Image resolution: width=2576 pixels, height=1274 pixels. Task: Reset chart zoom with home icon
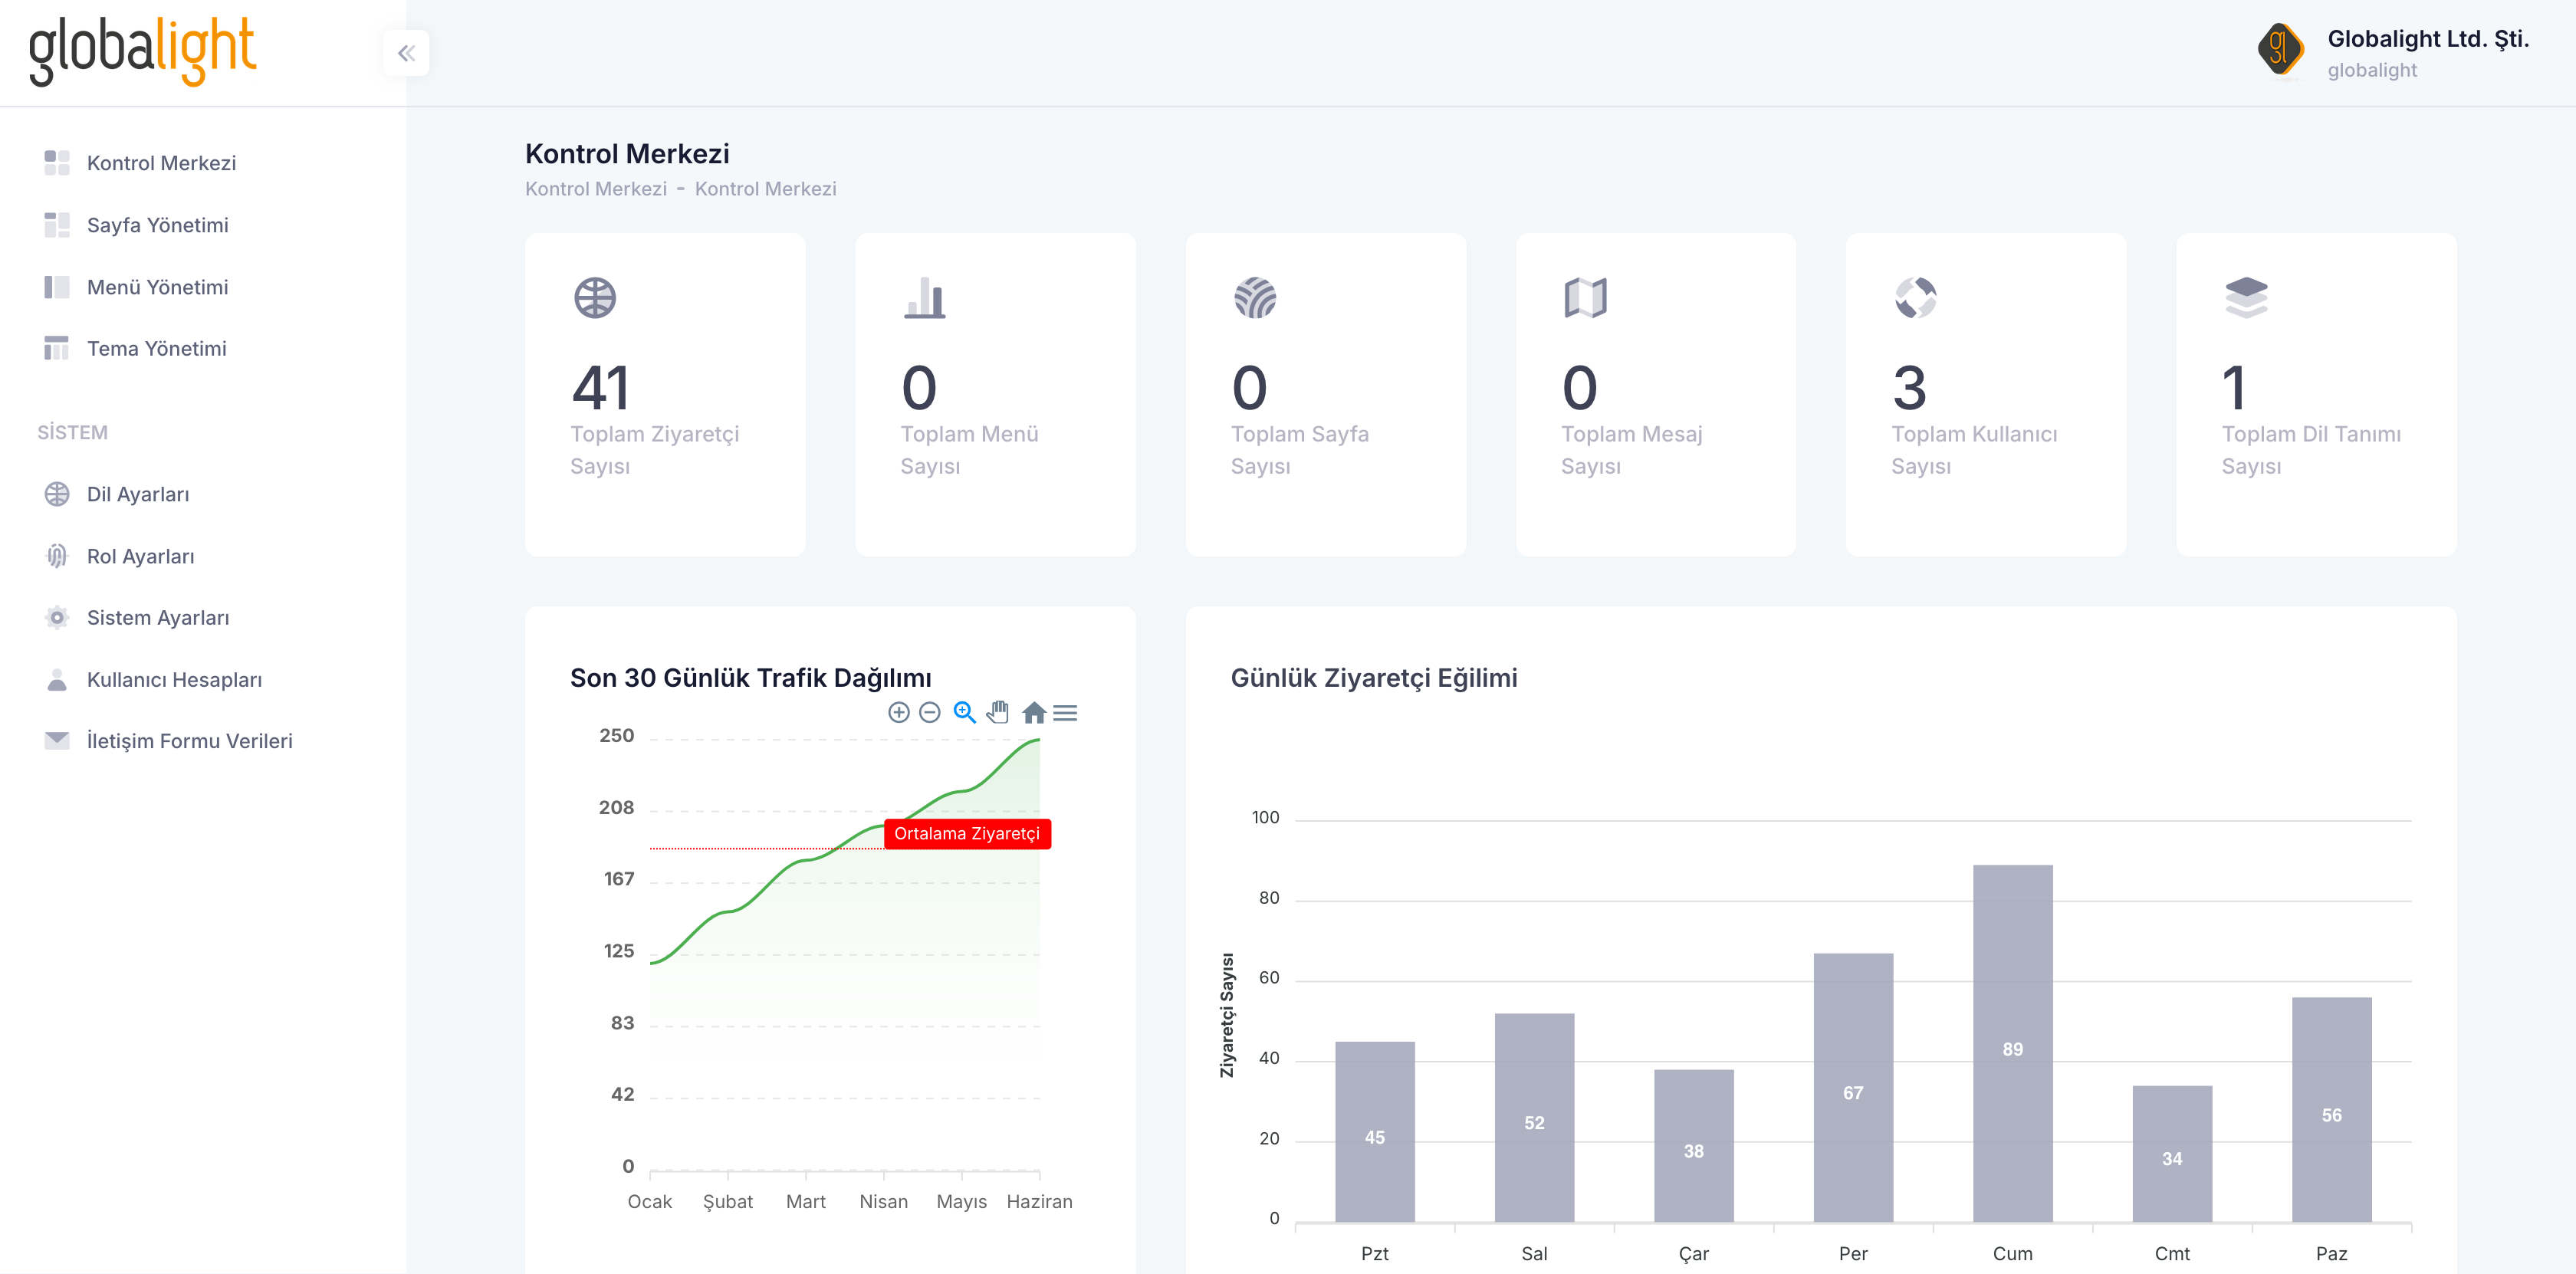[x=1034, y=712]
